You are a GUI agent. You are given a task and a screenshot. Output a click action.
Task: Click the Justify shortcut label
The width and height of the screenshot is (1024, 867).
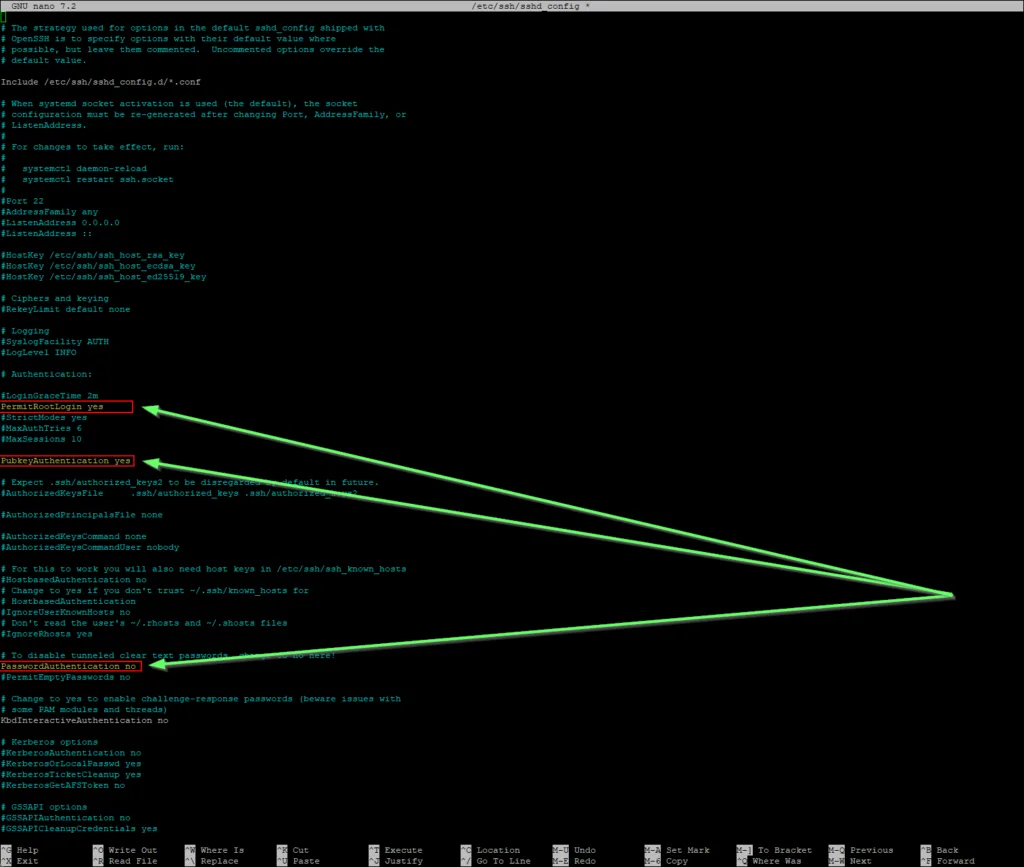[x=404, y=861]
